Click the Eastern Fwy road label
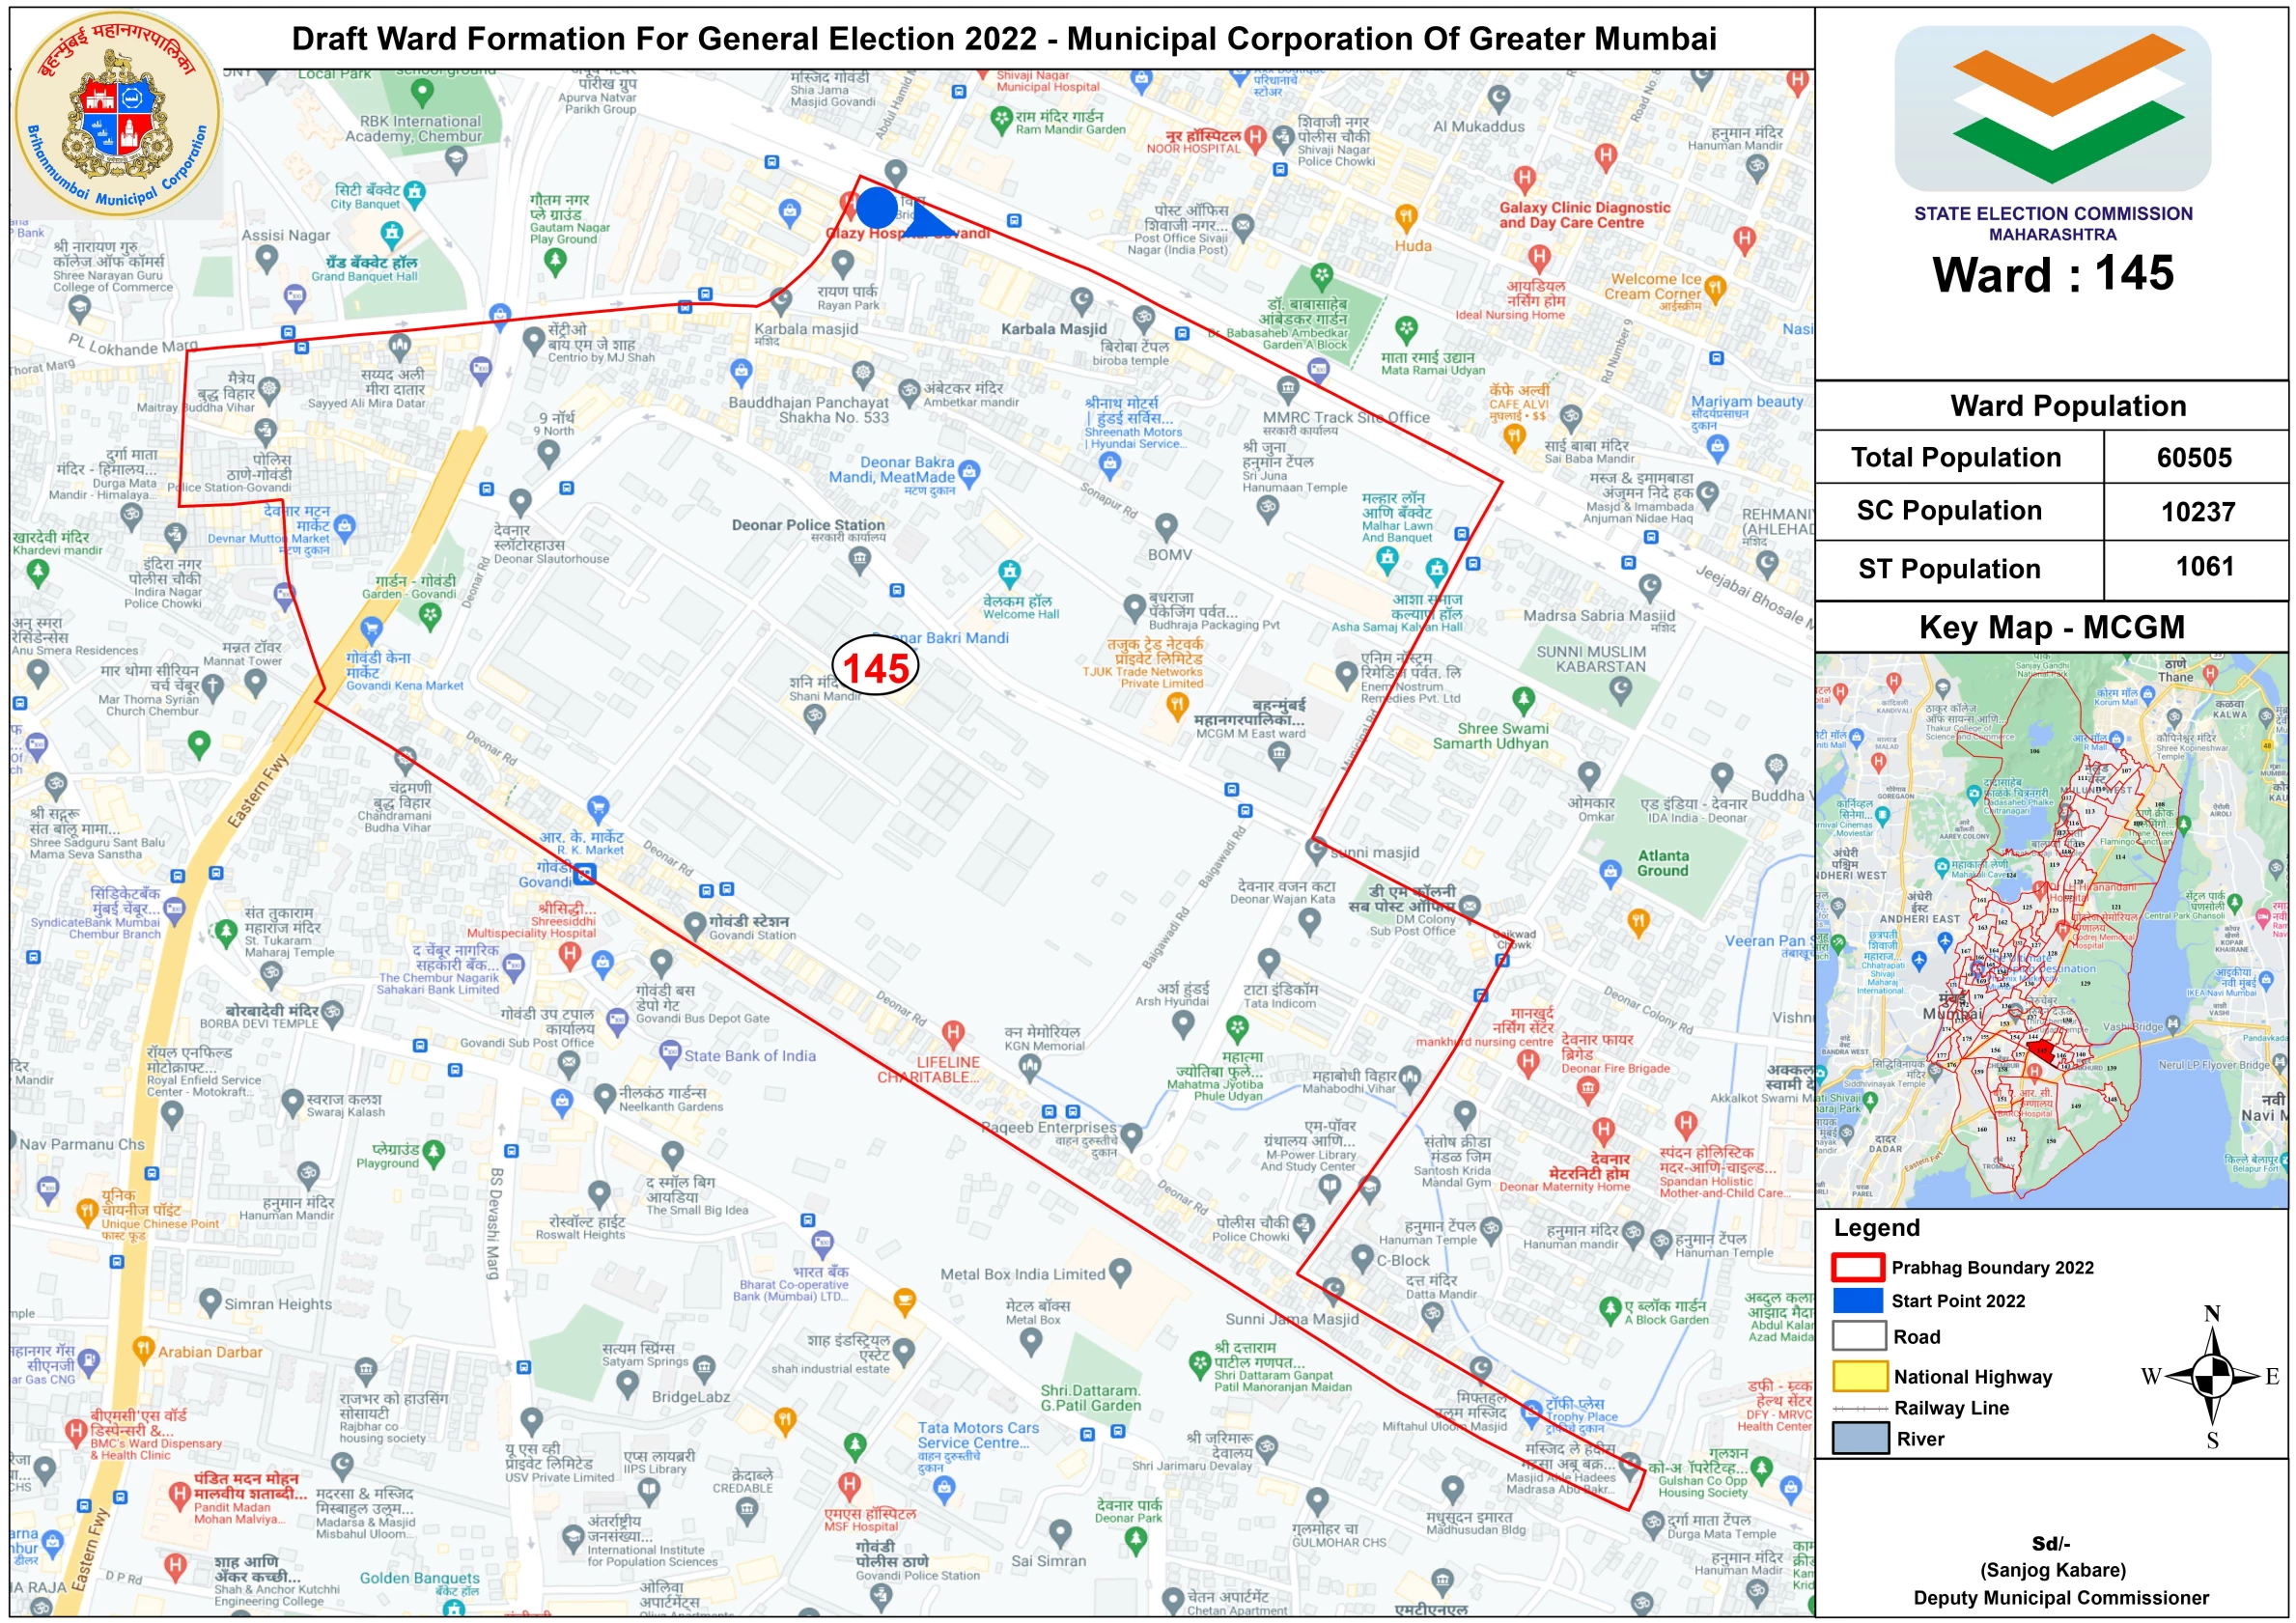The height and width of the screenshot is (1623, 2296). [x=258, y=790]
